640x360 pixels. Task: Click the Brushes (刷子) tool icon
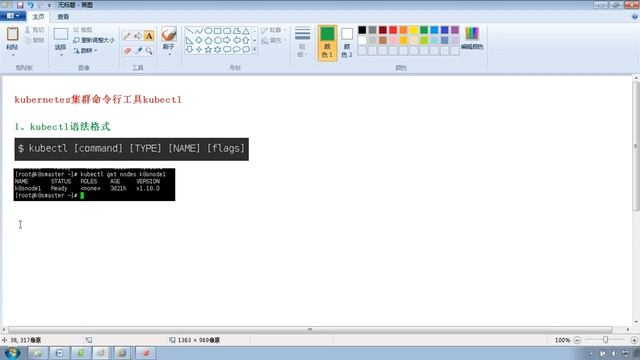click(169, 34)
